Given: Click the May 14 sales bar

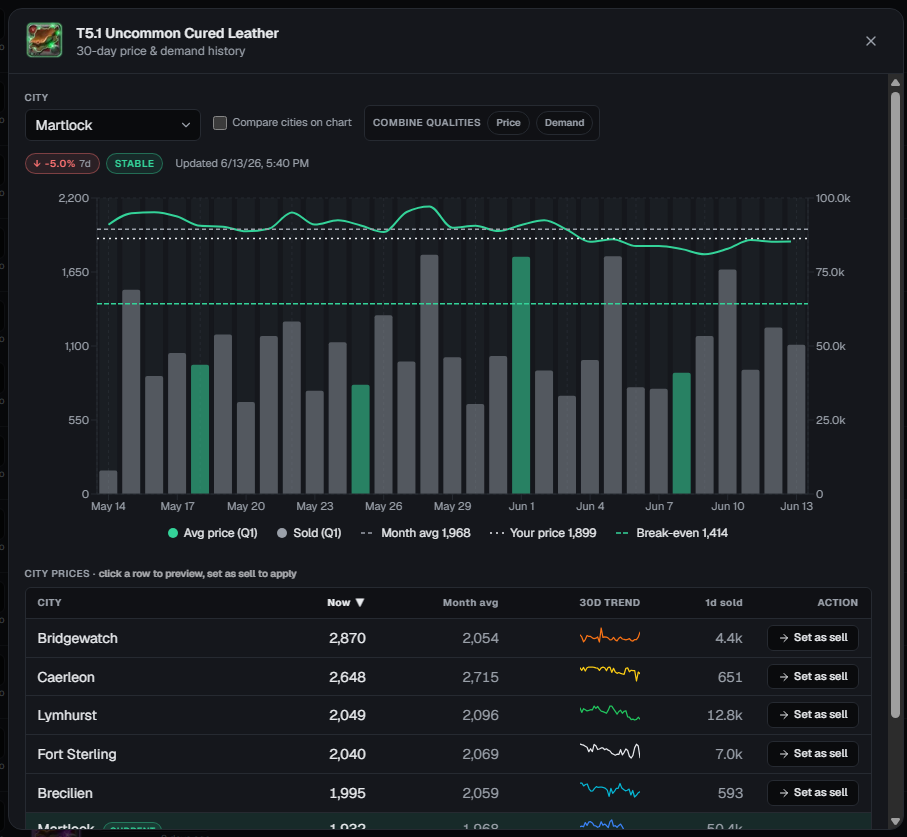Looking at the screenshot, I should point(108,482).
